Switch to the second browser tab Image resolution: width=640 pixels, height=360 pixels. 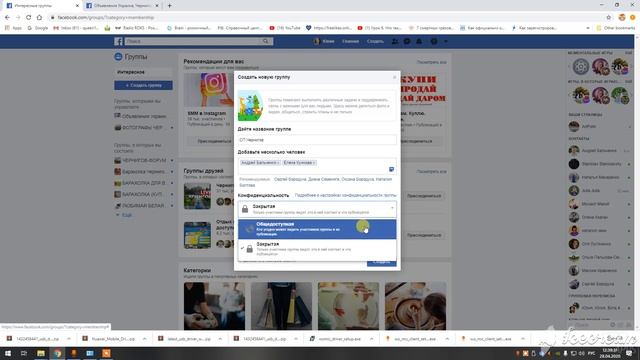coord(122,6)
